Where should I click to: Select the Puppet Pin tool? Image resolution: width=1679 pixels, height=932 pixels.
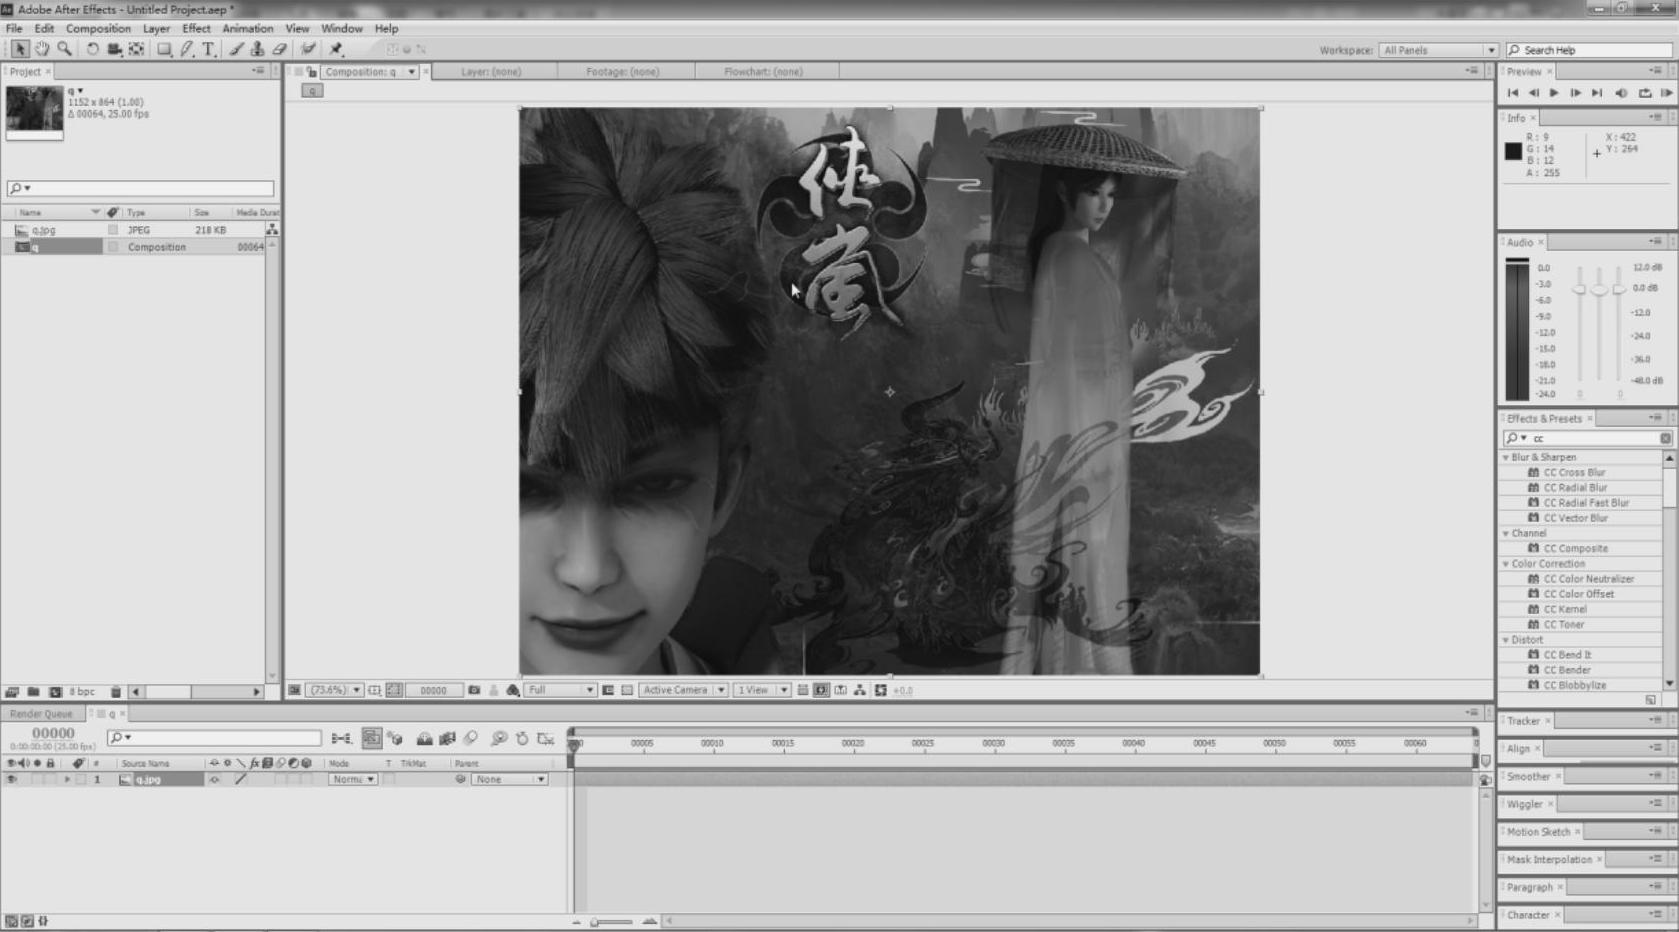click(336, 49)
